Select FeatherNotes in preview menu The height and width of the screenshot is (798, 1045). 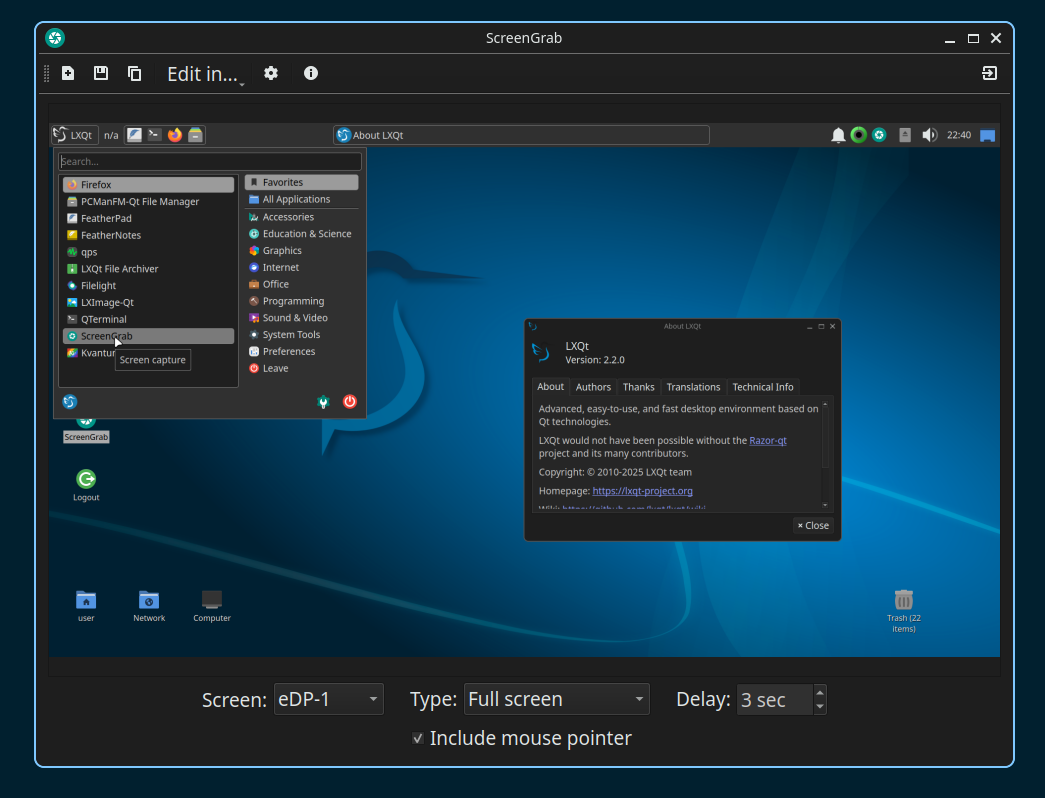148,235
